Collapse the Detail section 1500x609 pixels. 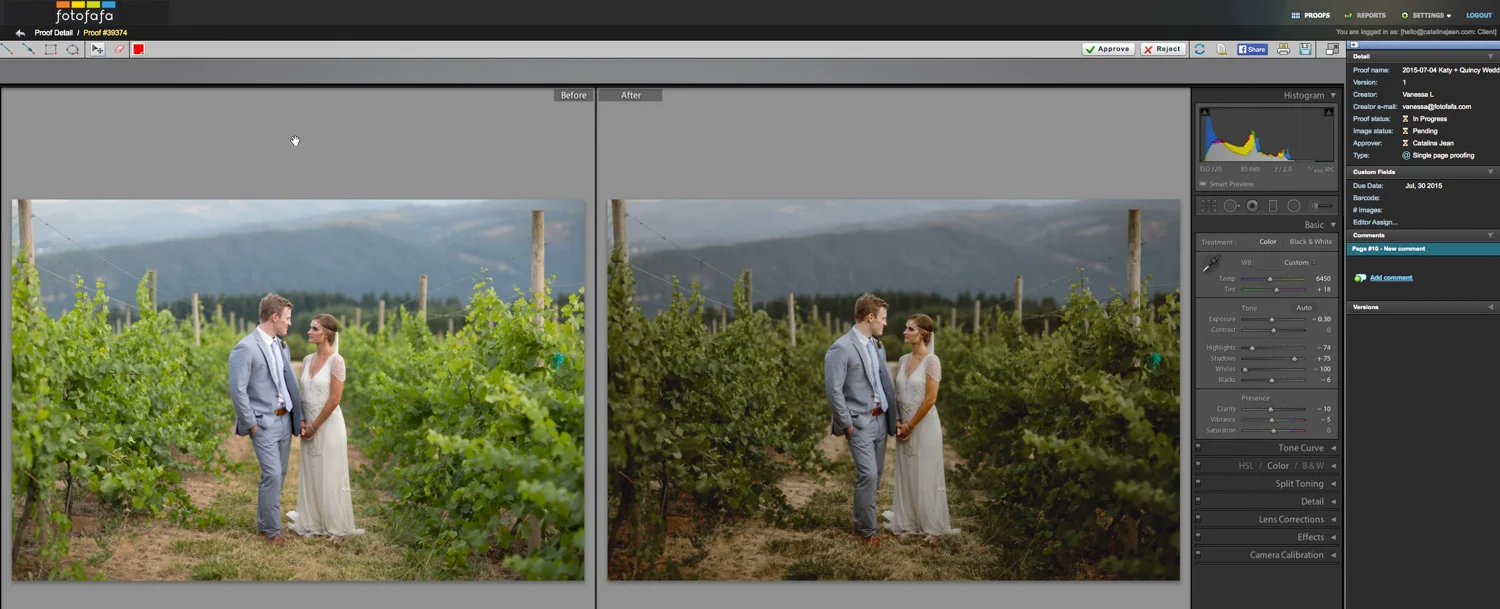1490,56
